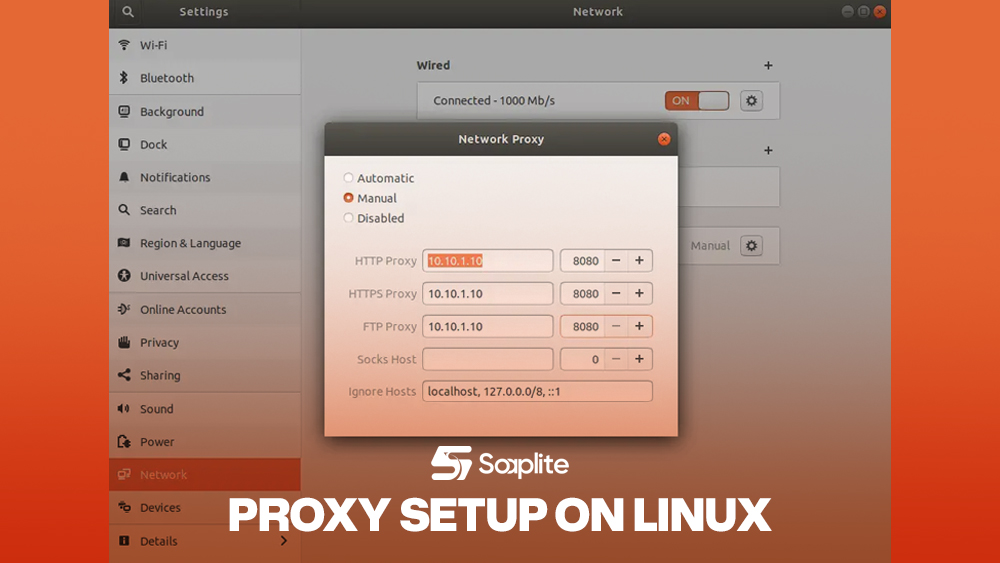The height and width of the screenshot is (563, 1000).
Task: Increase the FTP Proxy port
Action: (640, 326)
